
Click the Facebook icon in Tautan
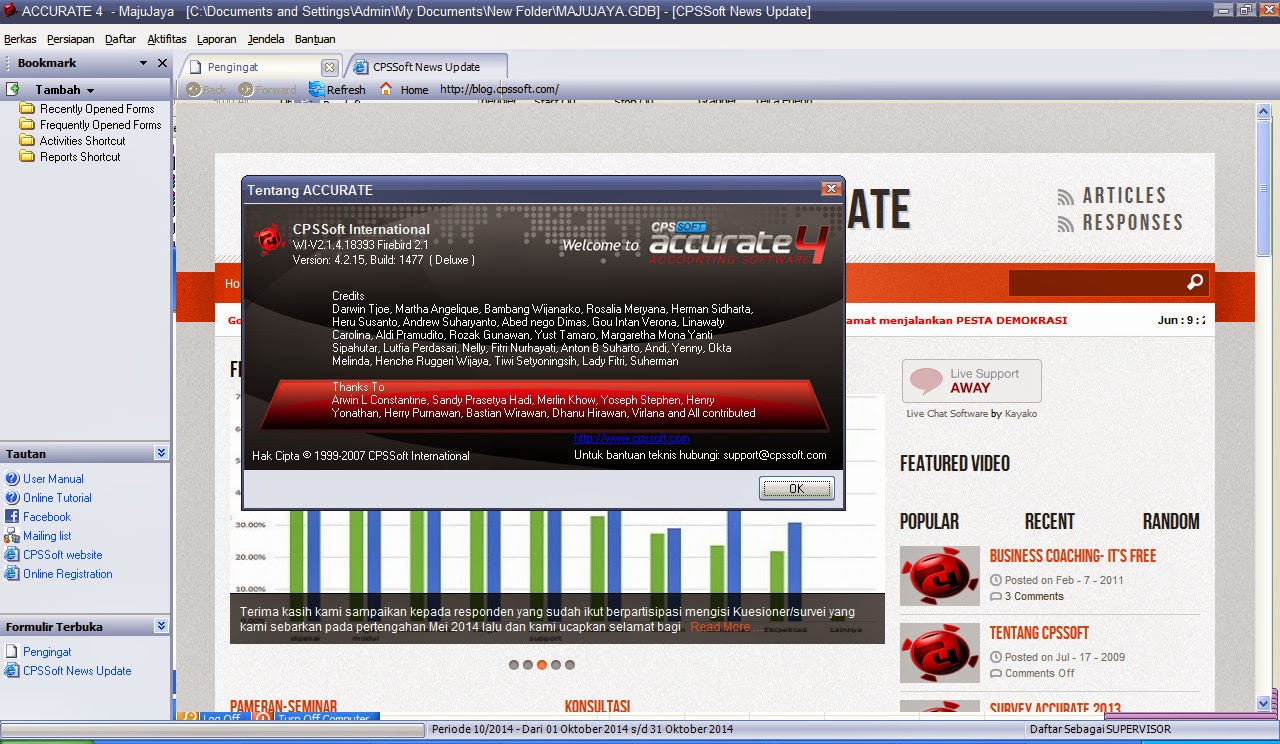click(x=13, y=517)
